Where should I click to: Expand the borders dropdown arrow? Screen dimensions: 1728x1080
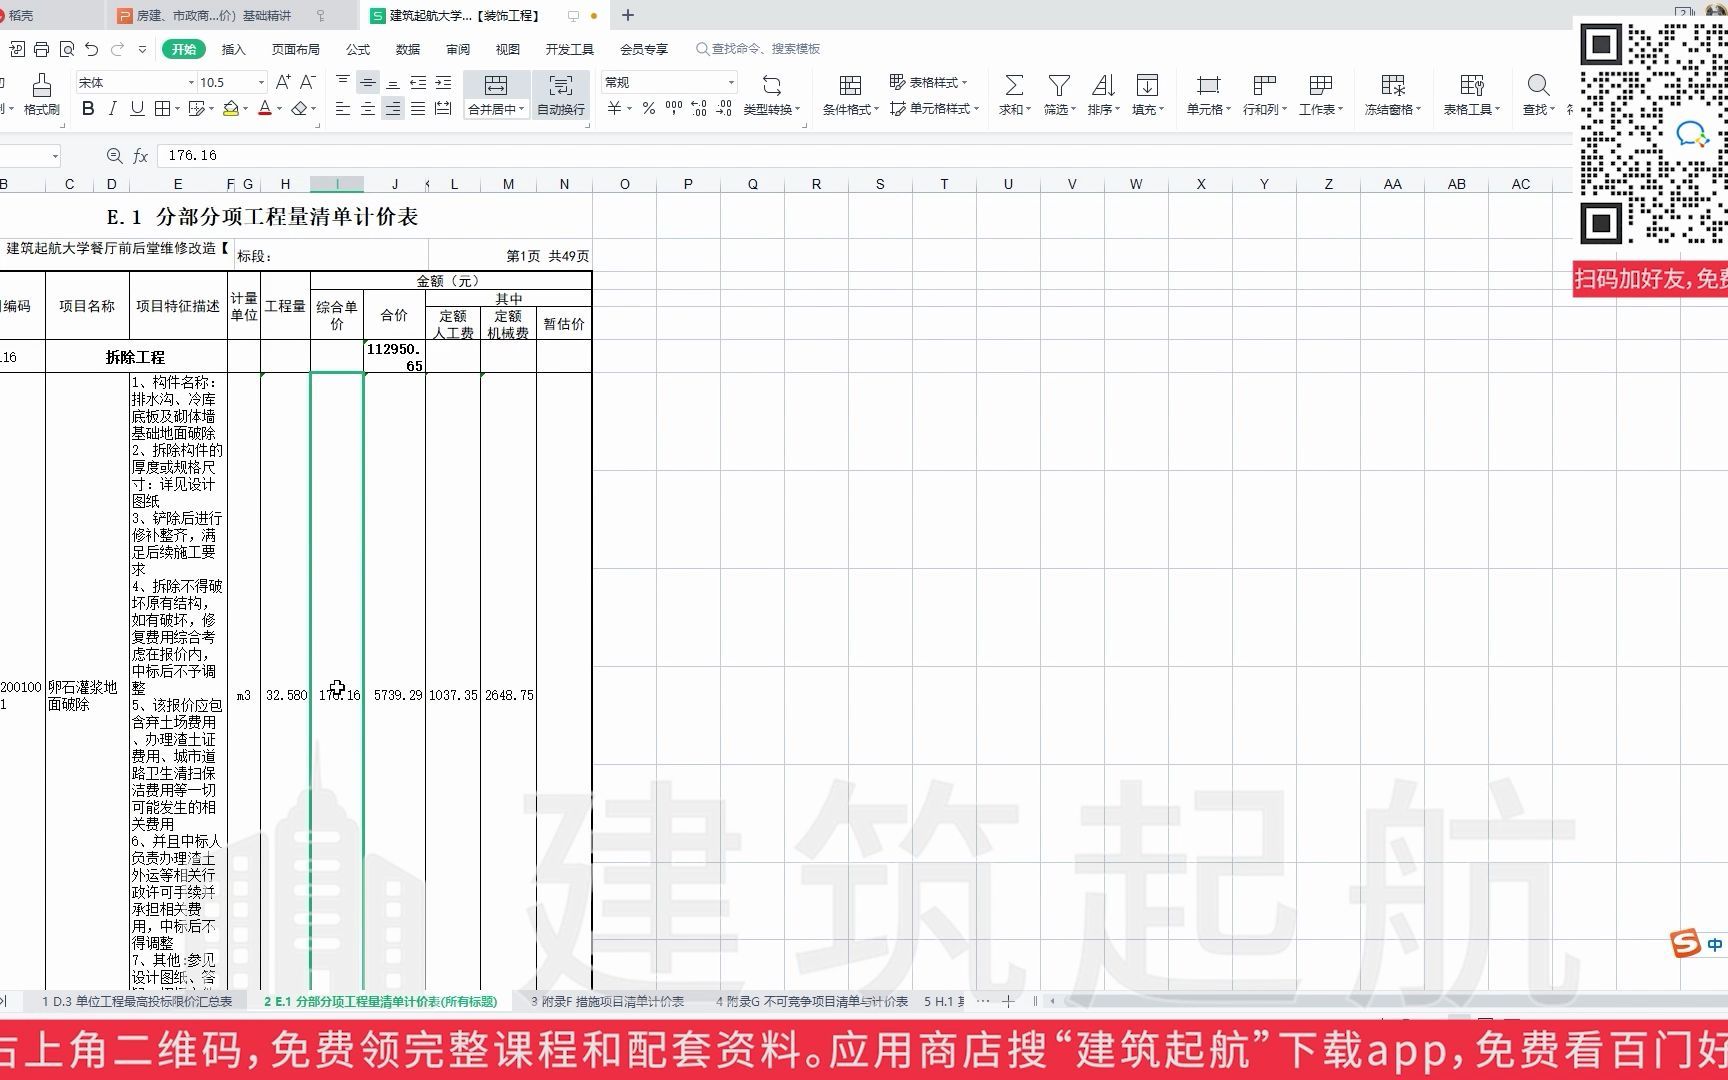click(x=177, y=109)
